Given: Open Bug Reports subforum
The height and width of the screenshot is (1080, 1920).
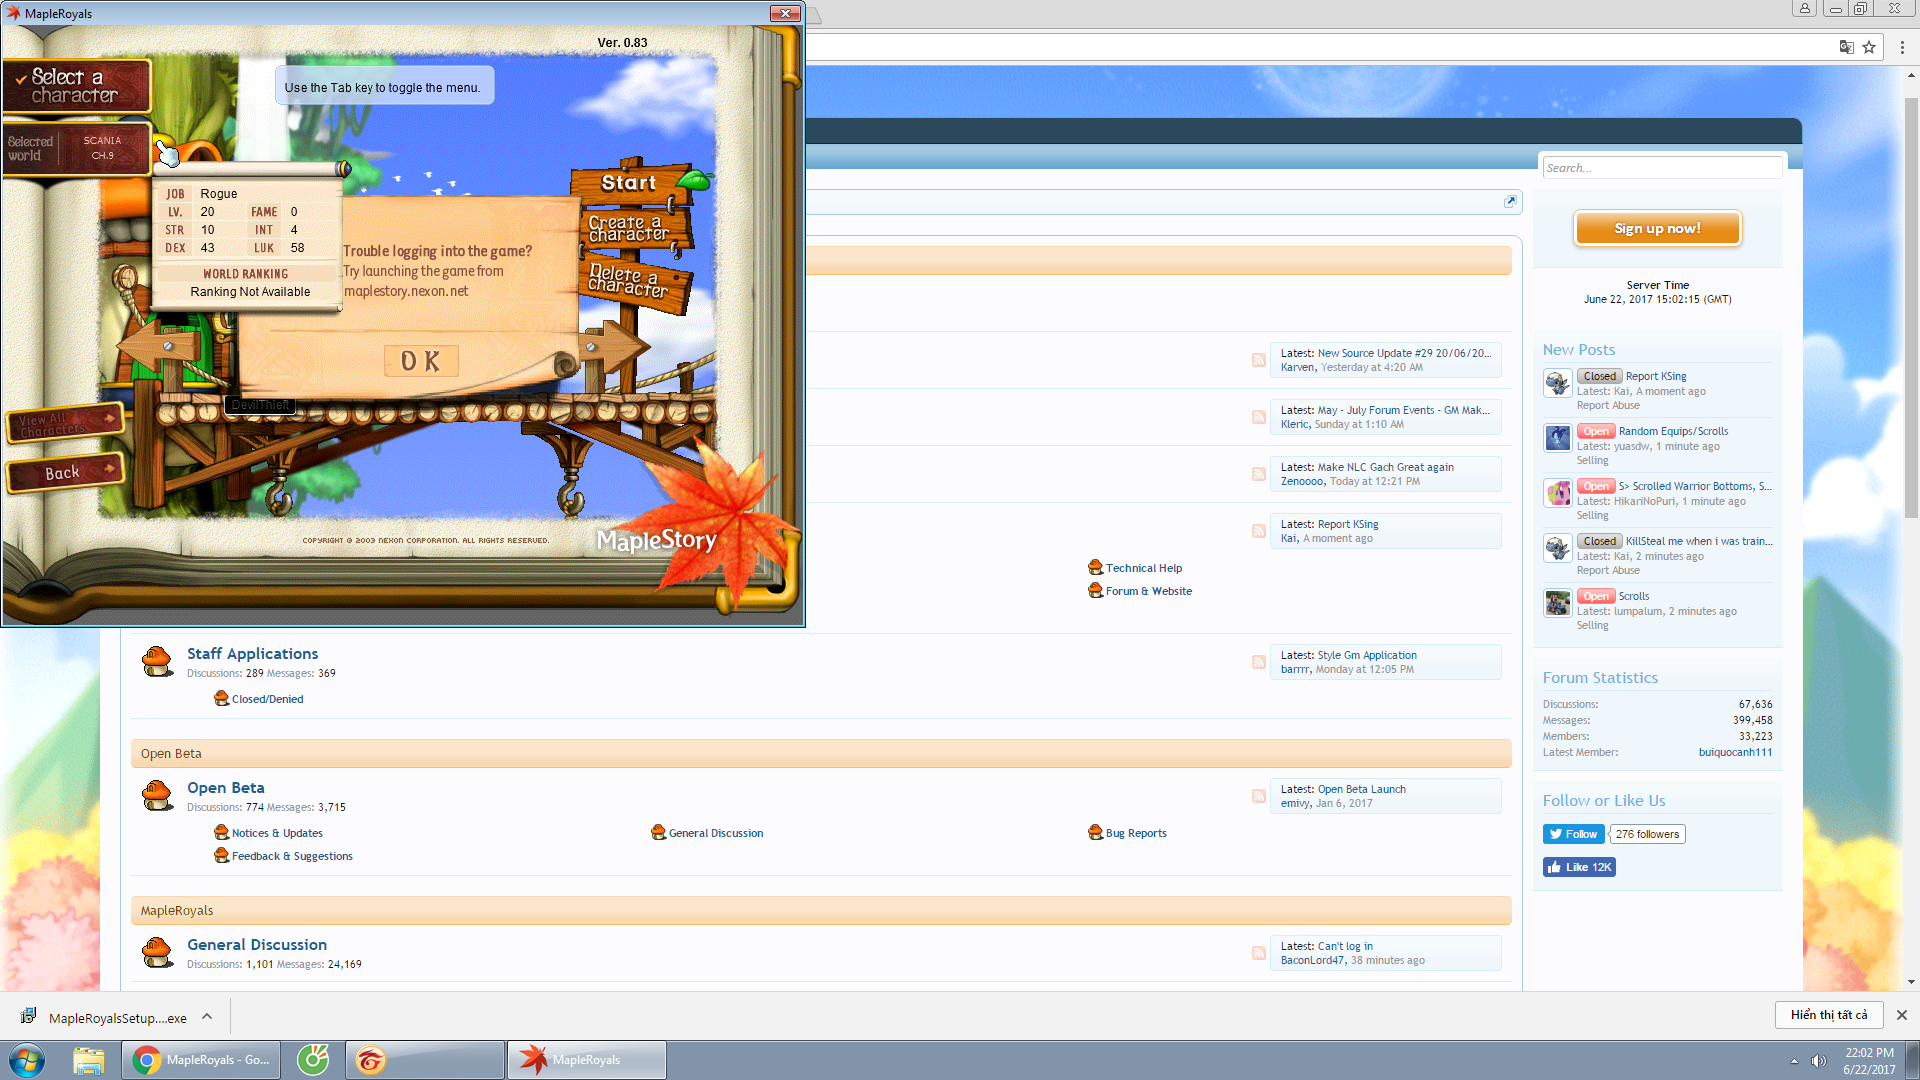Looking at the screenshot, I should click(1136, 833).
